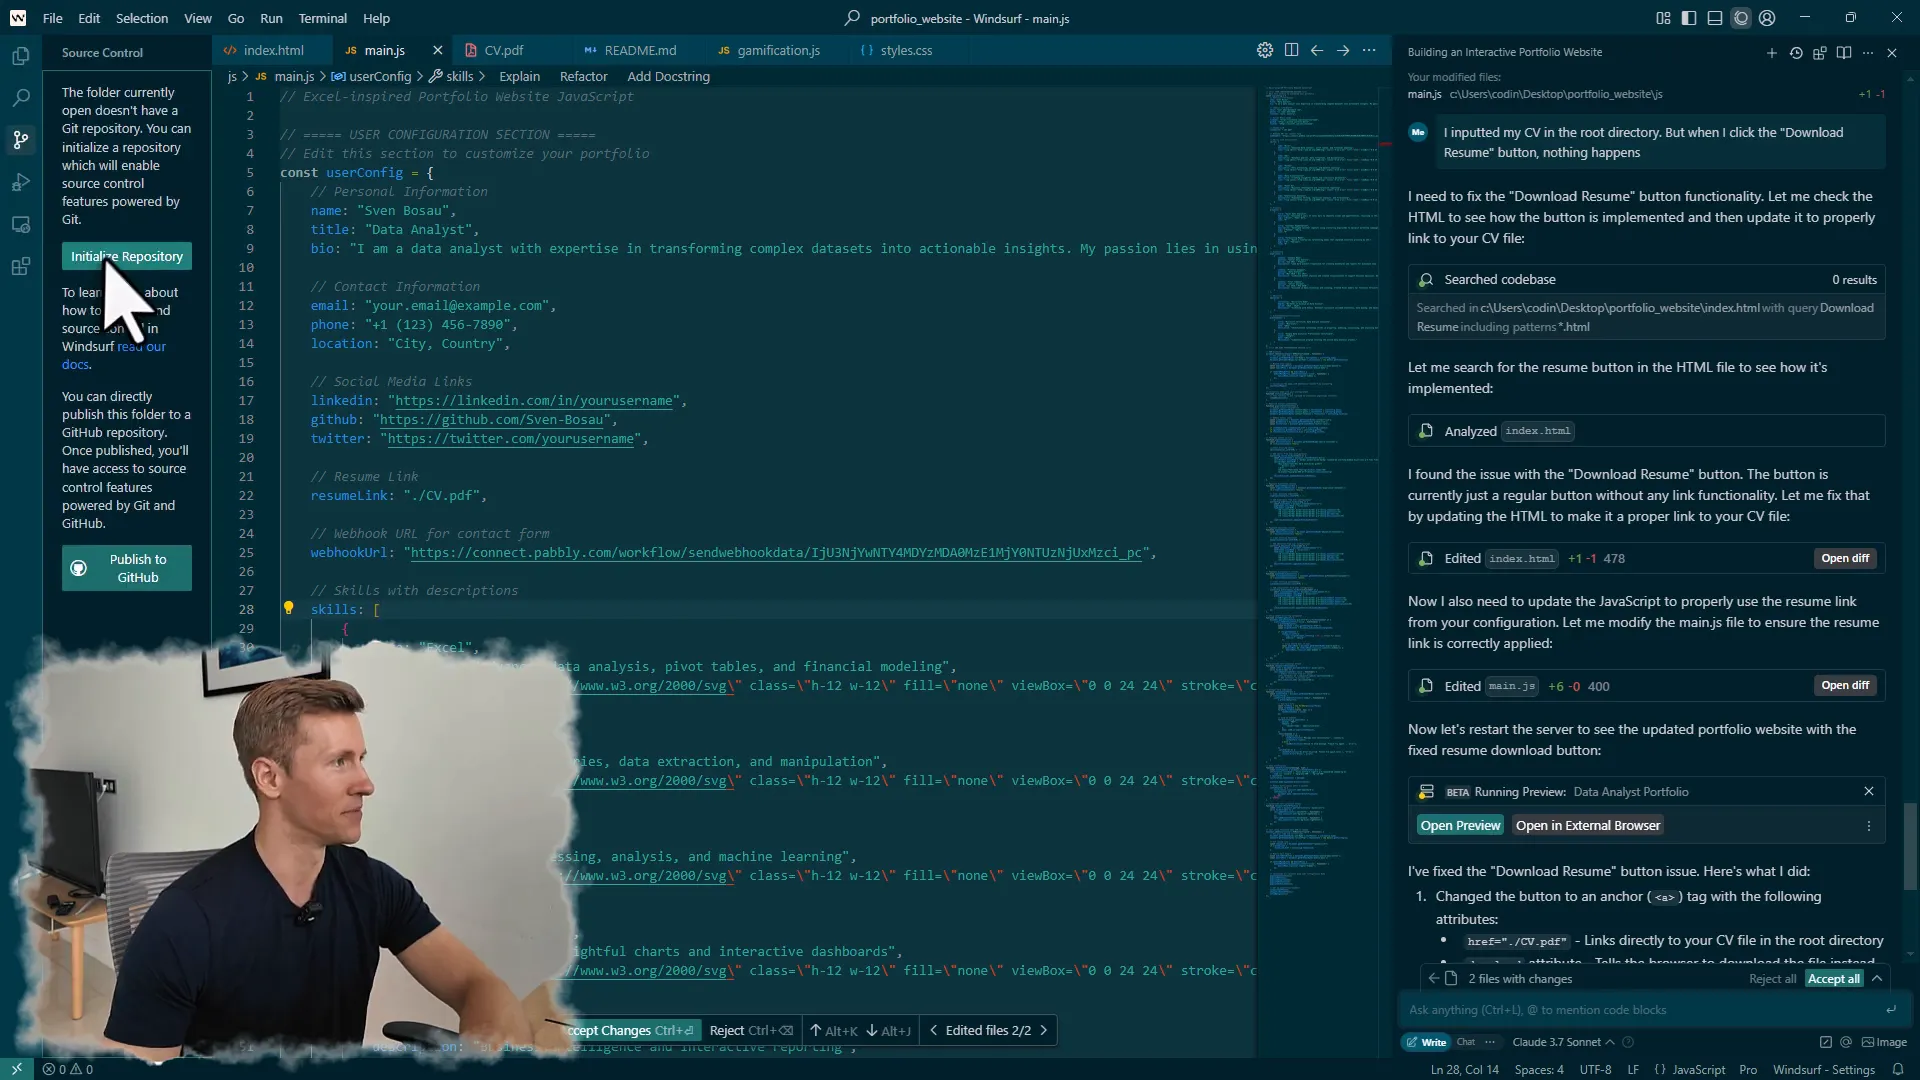Screen dimensions: 1920x1080
Task: Switch Cascade to Chat mode
Action: (1466, 1042)
